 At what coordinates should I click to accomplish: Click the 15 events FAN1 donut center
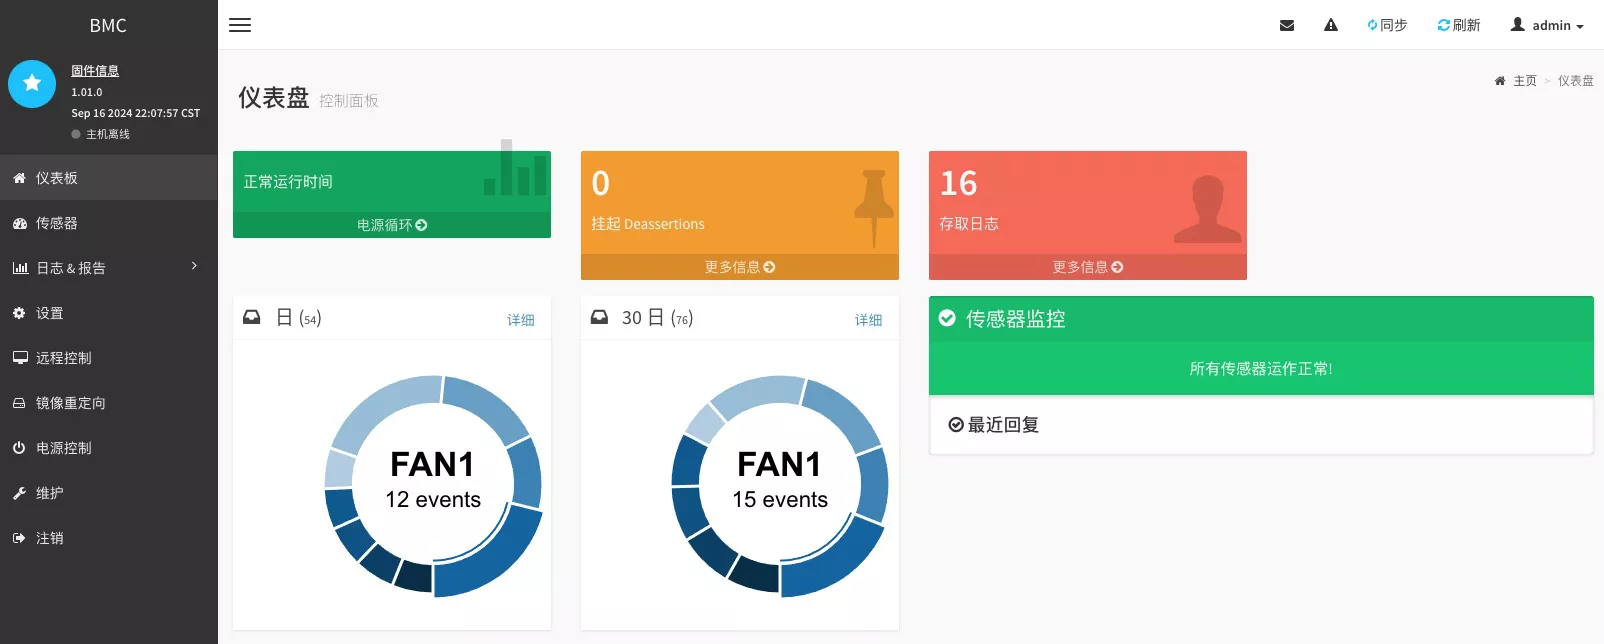780,486
